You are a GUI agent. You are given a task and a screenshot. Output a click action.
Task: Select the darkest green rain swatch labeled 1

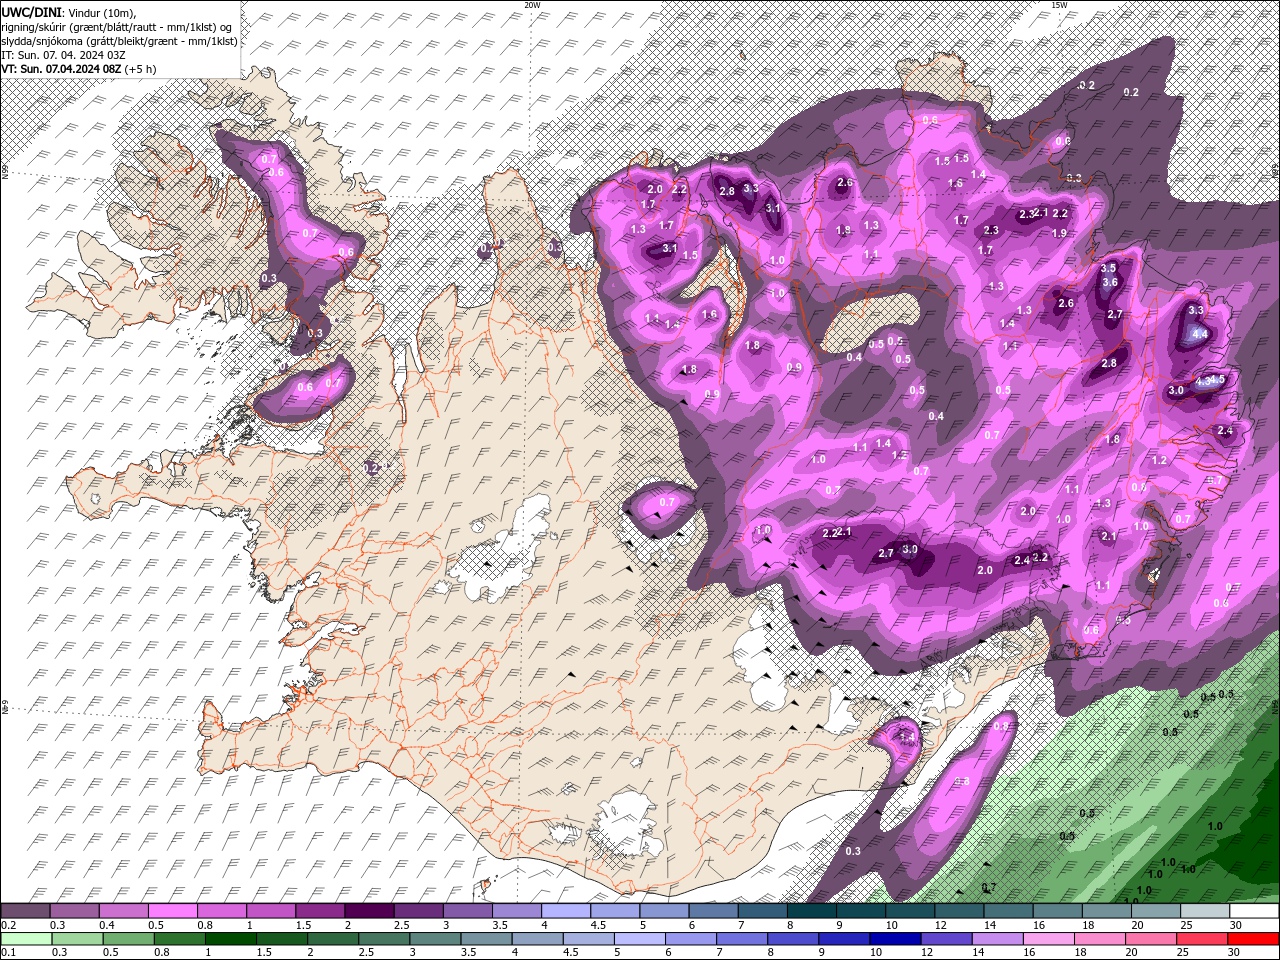point(231,939)
